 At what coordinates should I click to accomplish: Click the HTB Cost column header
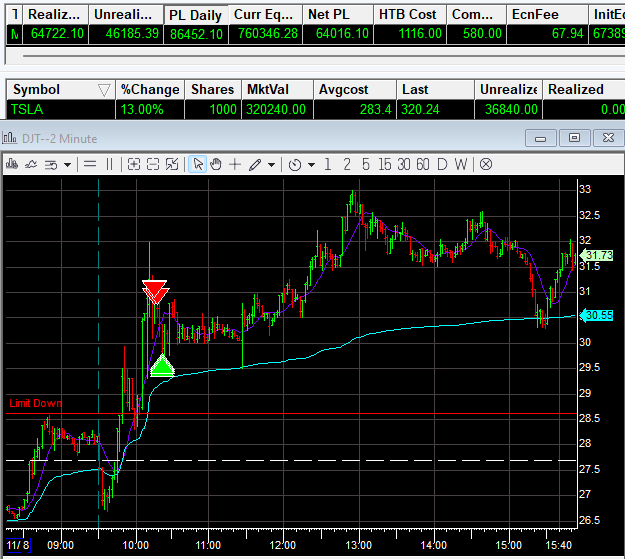point(410,14)
